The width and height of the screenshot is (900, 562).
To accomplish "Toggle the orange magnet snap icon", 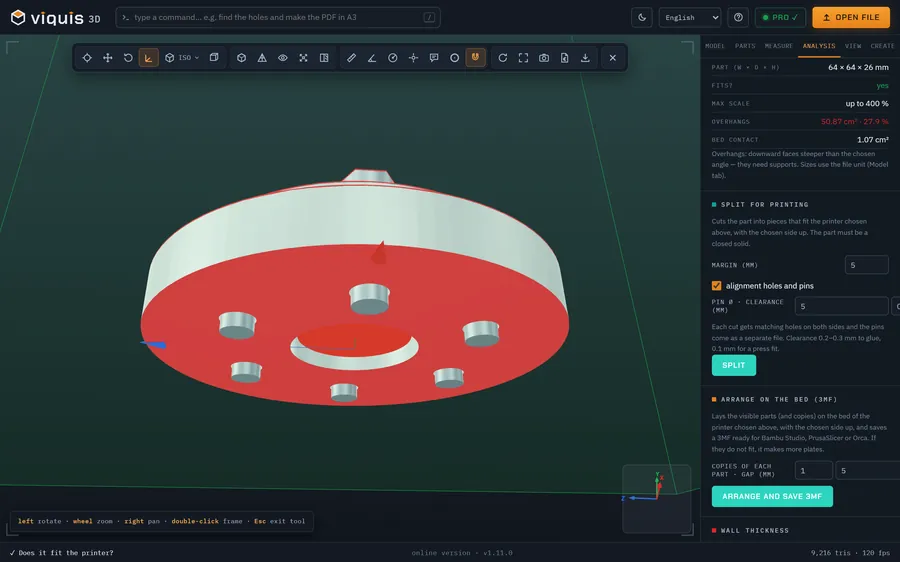I will point(475,57).
